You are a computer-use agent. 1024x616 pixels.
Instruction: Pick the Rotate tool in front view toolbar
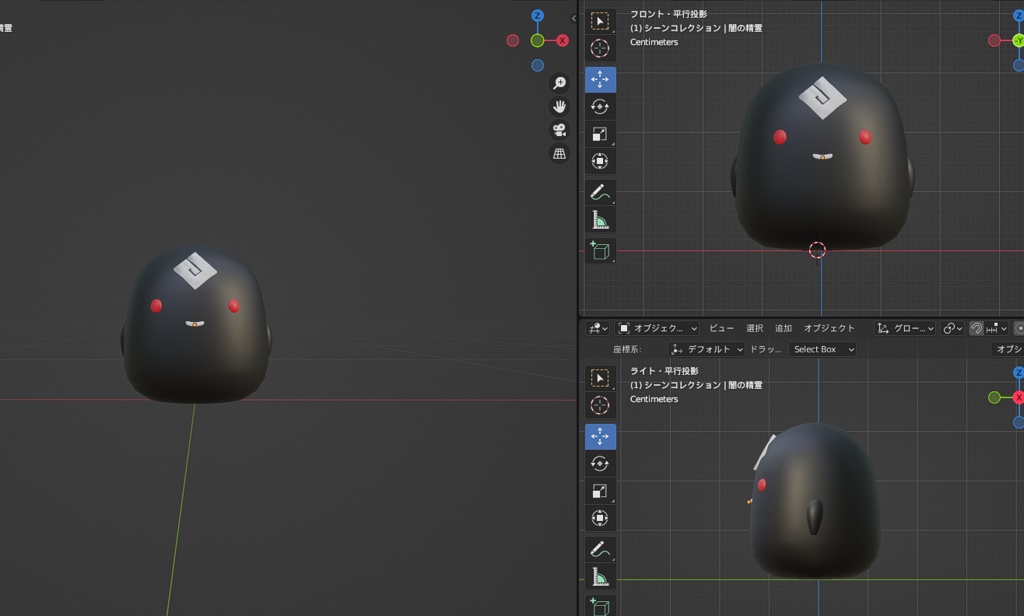pyautogui.click(x=600, y=106)
